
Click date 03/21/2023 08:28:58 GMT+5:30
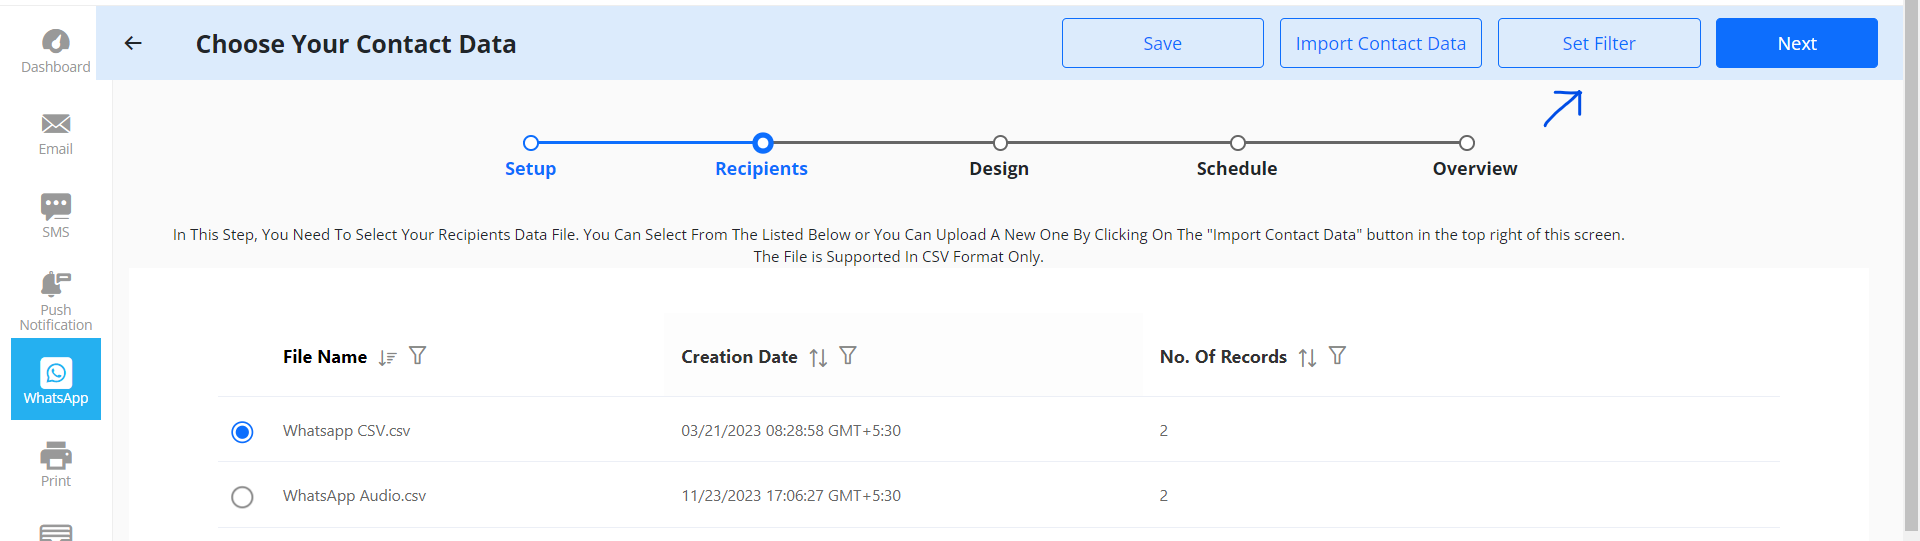[x=791, y=431]
